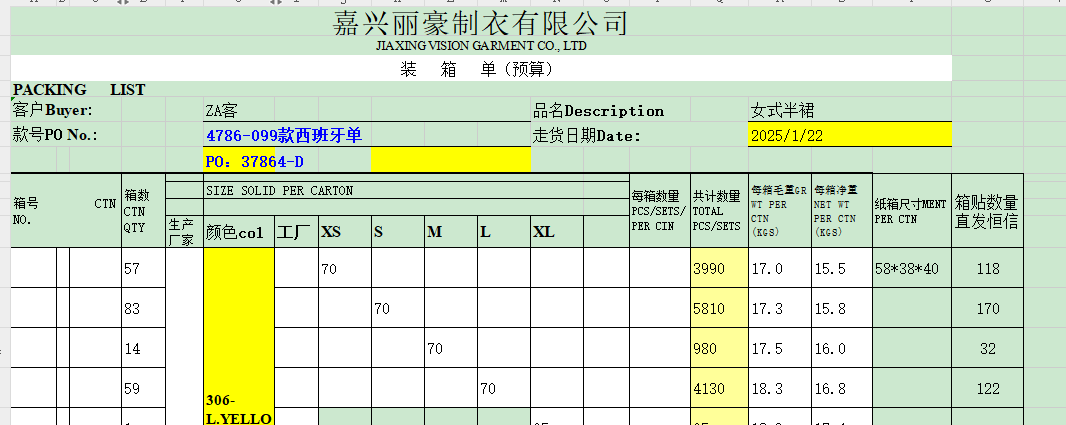
Task: Click the label quantity cell 170
Action: 986,309
